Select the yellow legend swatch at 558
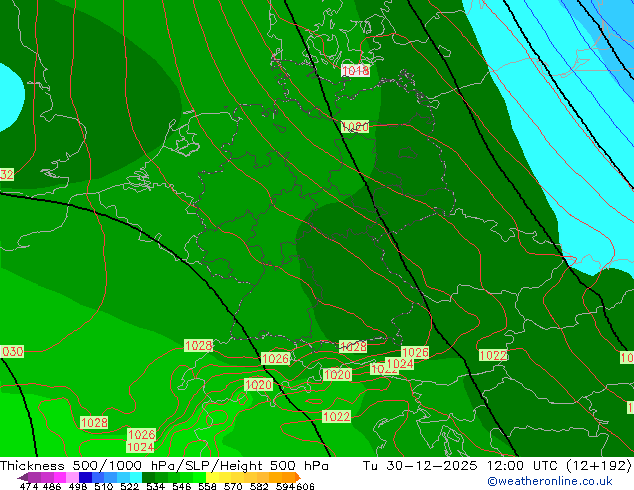The height and width of the screenshot is (490, 634). pyautogui.click(x=212, y=477)
